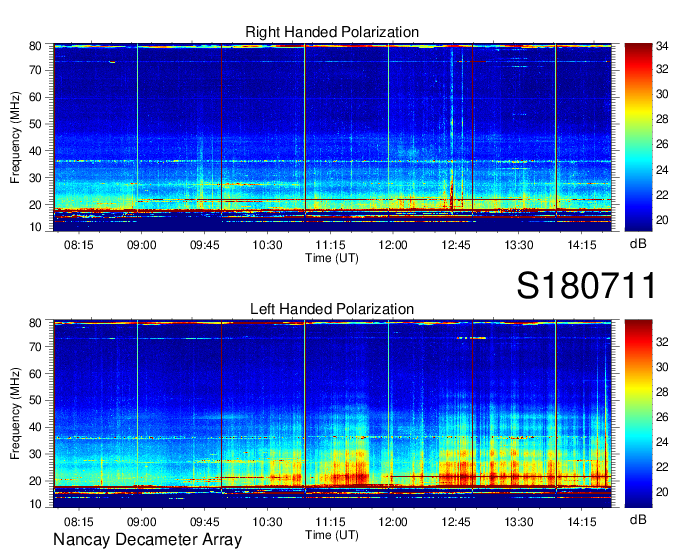Click the 09:00 tick of Left Handed plot
680x552 pixels.
point(141,522)
